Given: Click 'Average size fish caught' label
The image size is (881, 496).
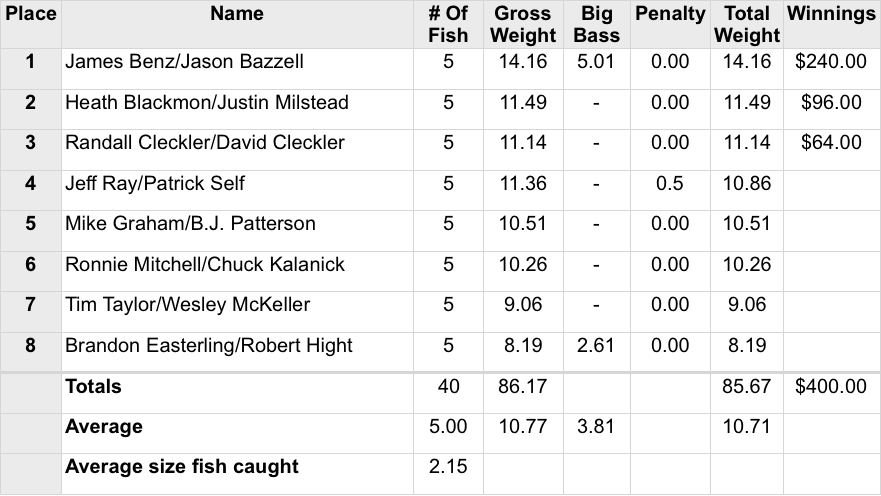Looking at the screenshot, I should coord(182,467).
